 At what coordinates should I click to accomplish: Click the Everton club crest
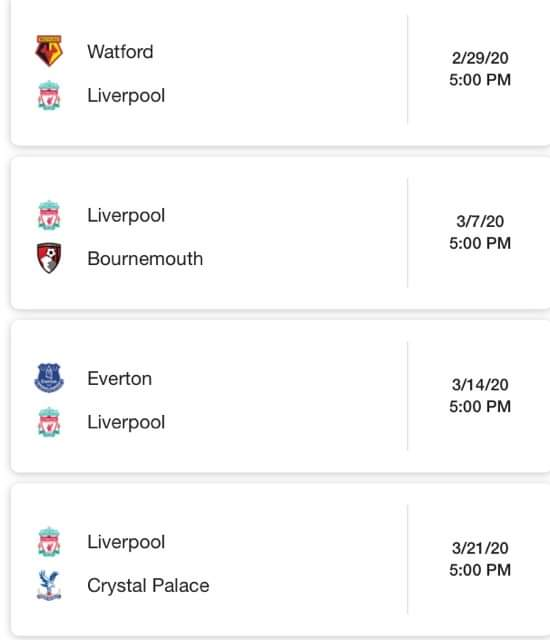[49, 378]
